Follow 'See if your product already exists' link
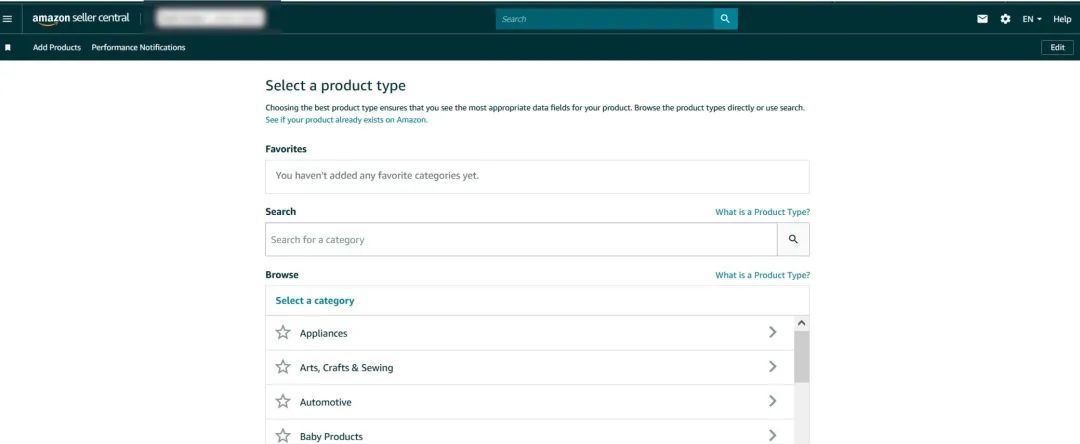Image resolution: width=1080 pixels, height=444 pixels. pos(346,119)
